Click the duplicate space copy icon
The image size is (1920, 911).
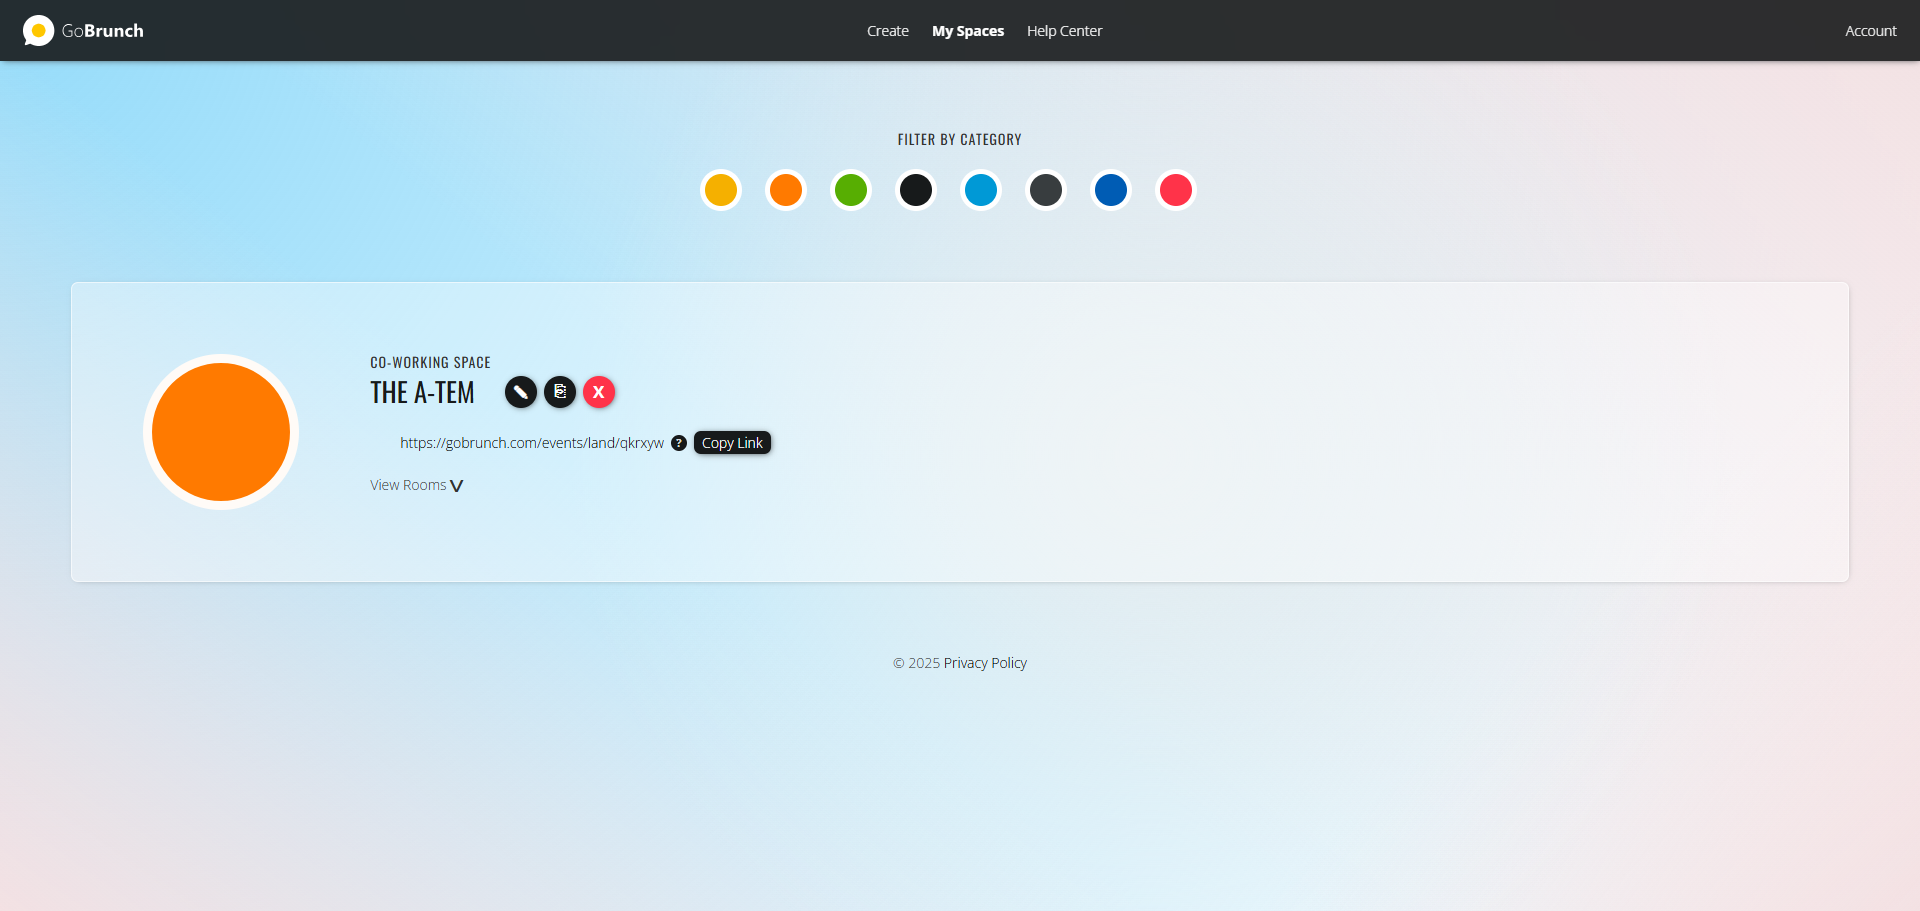pos(560,392)
